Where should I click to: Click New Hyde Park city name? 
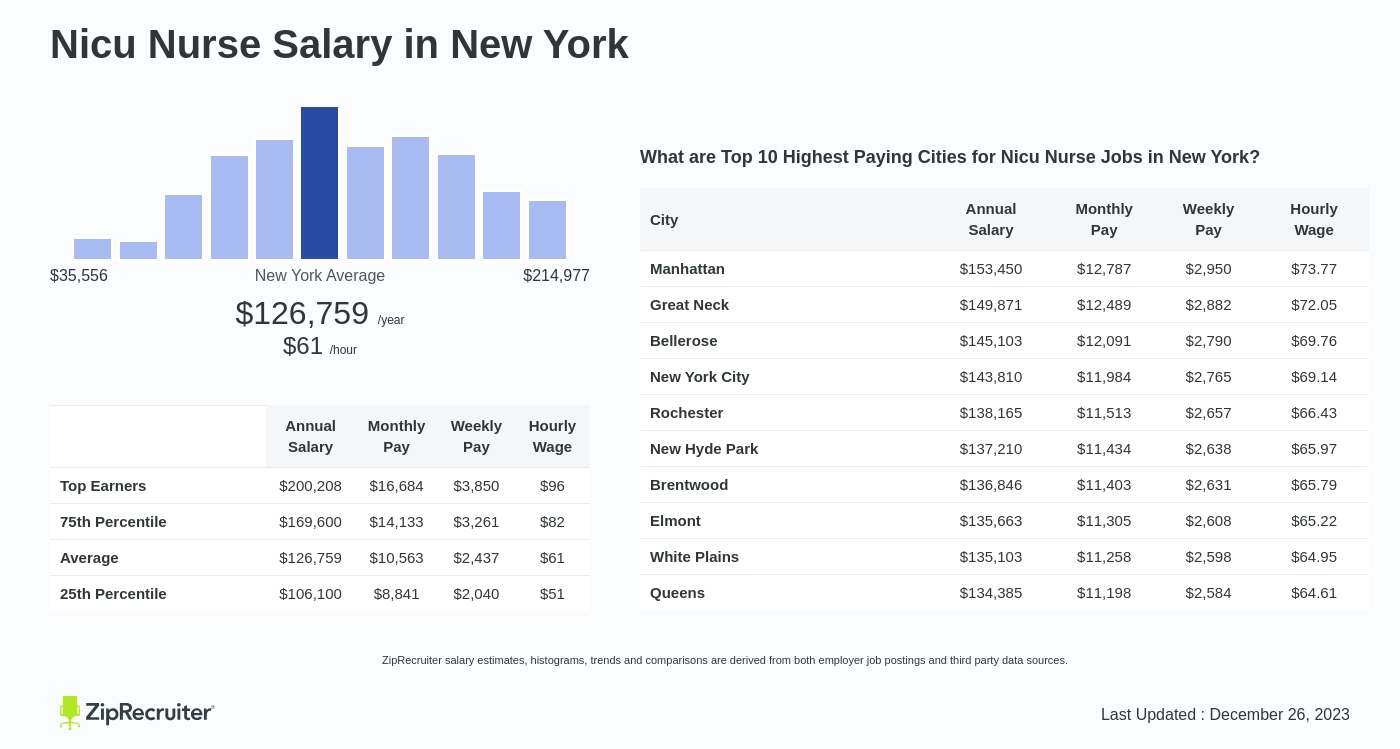[704, 448]
